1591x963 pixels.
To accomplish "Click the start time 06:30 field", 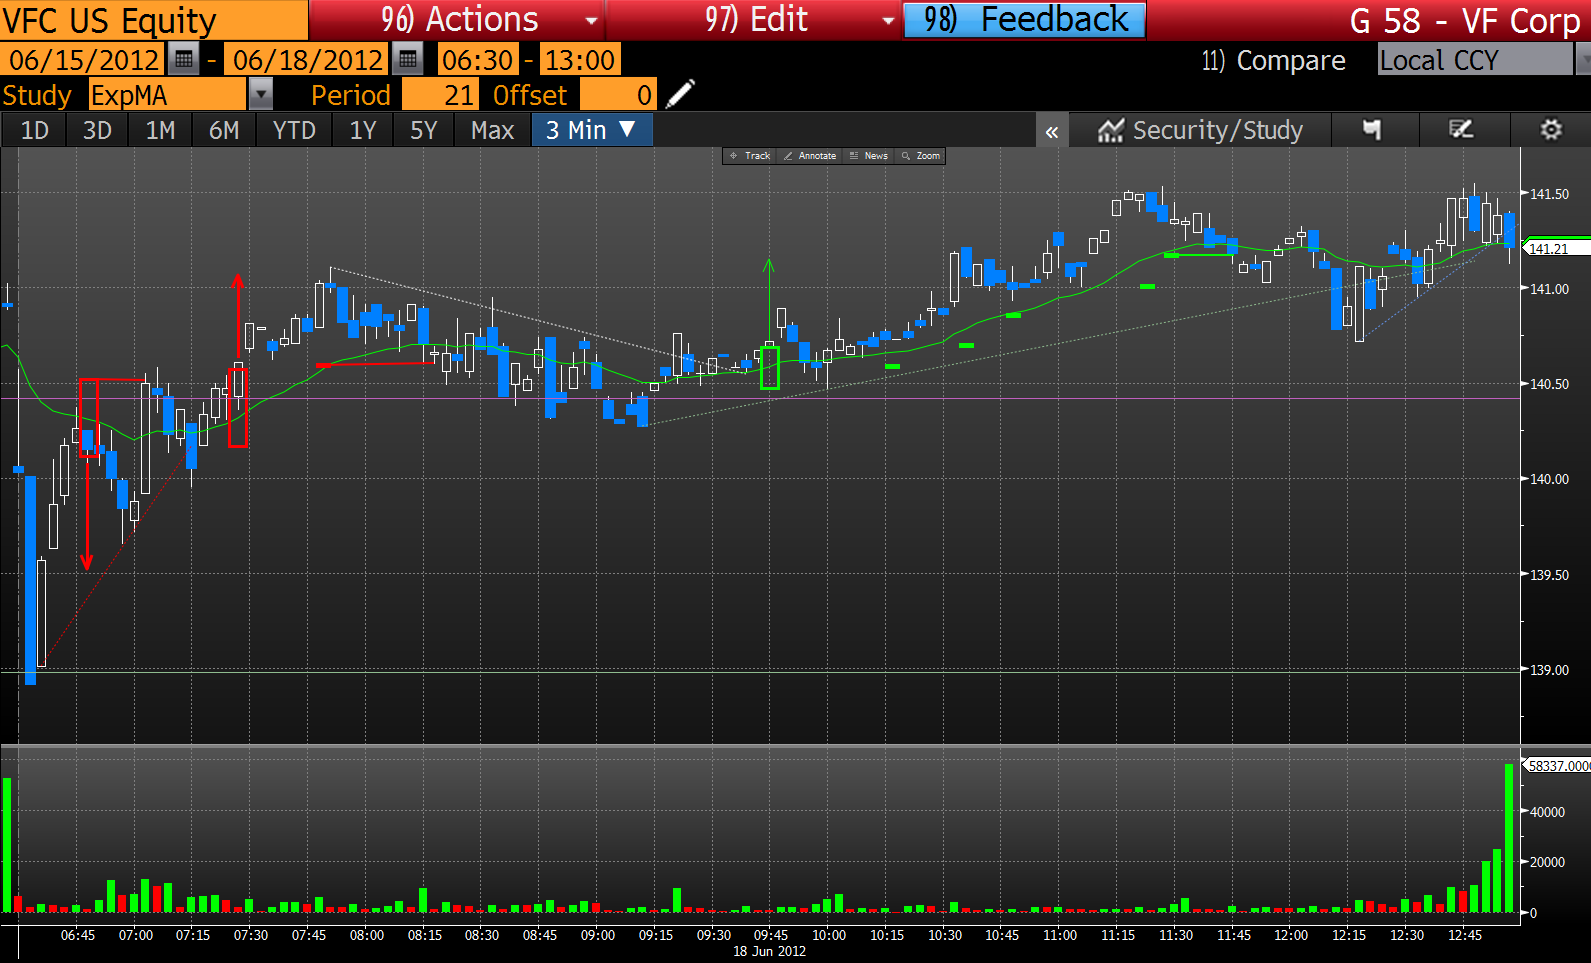I will (478, 60).
